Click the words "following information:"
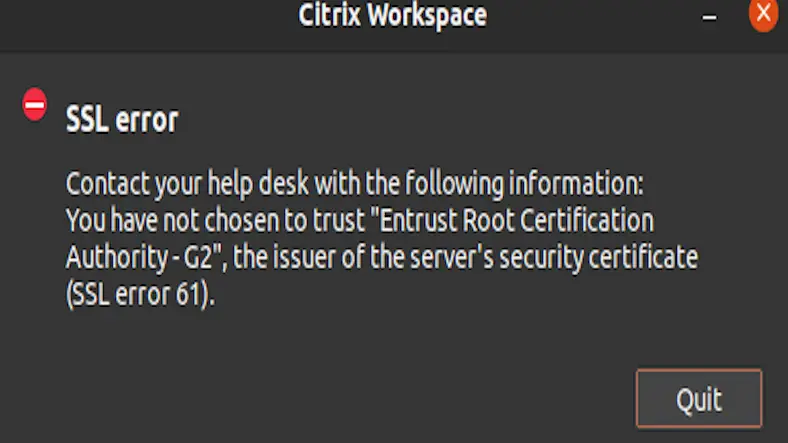This screenshot has width=788, height=443. (x=547, y=184)
